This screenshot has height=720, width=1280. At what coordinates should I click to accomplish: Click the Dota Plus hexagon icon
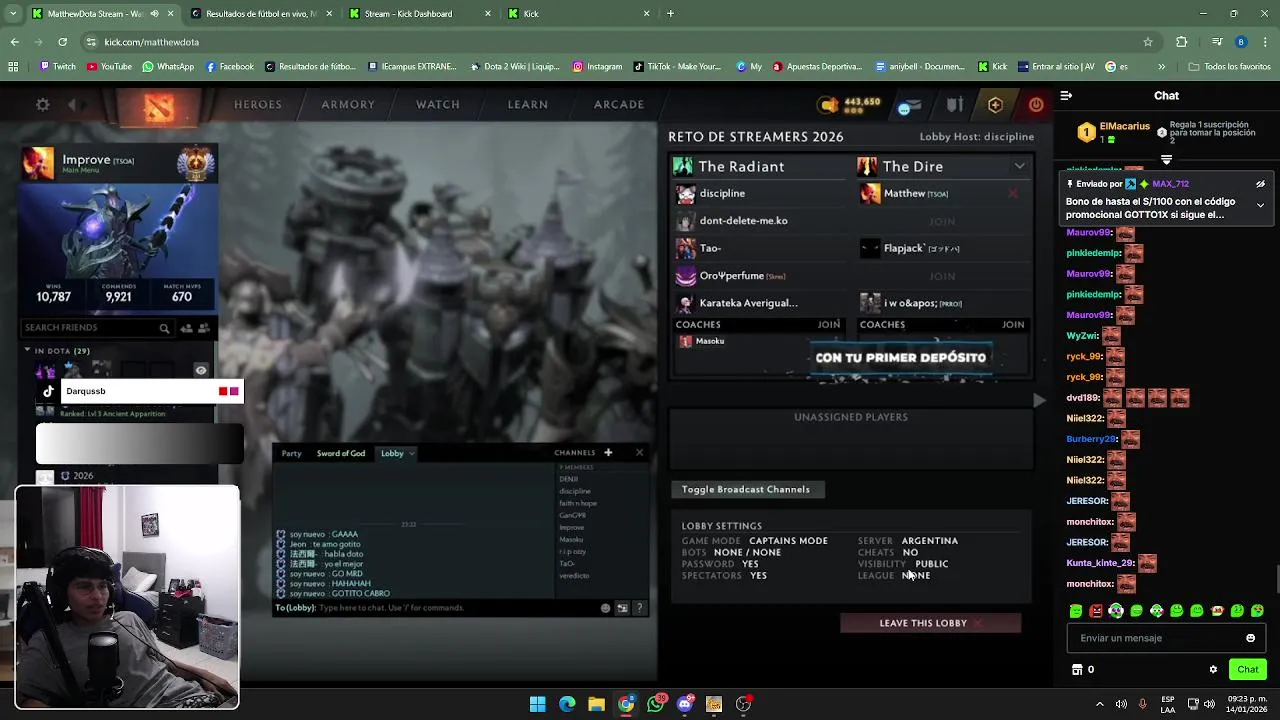coord(995,104)
